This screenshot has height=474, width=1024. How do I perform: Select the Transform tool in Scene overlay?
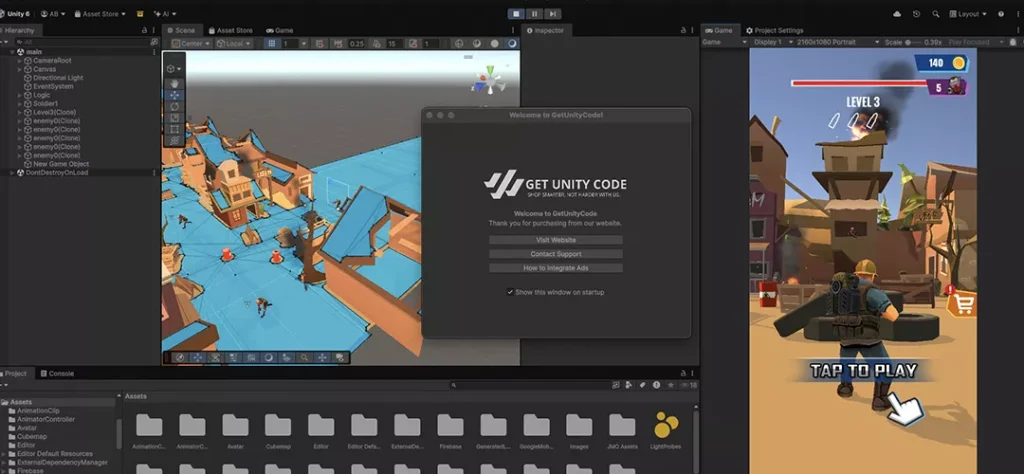tap(174, 140)
